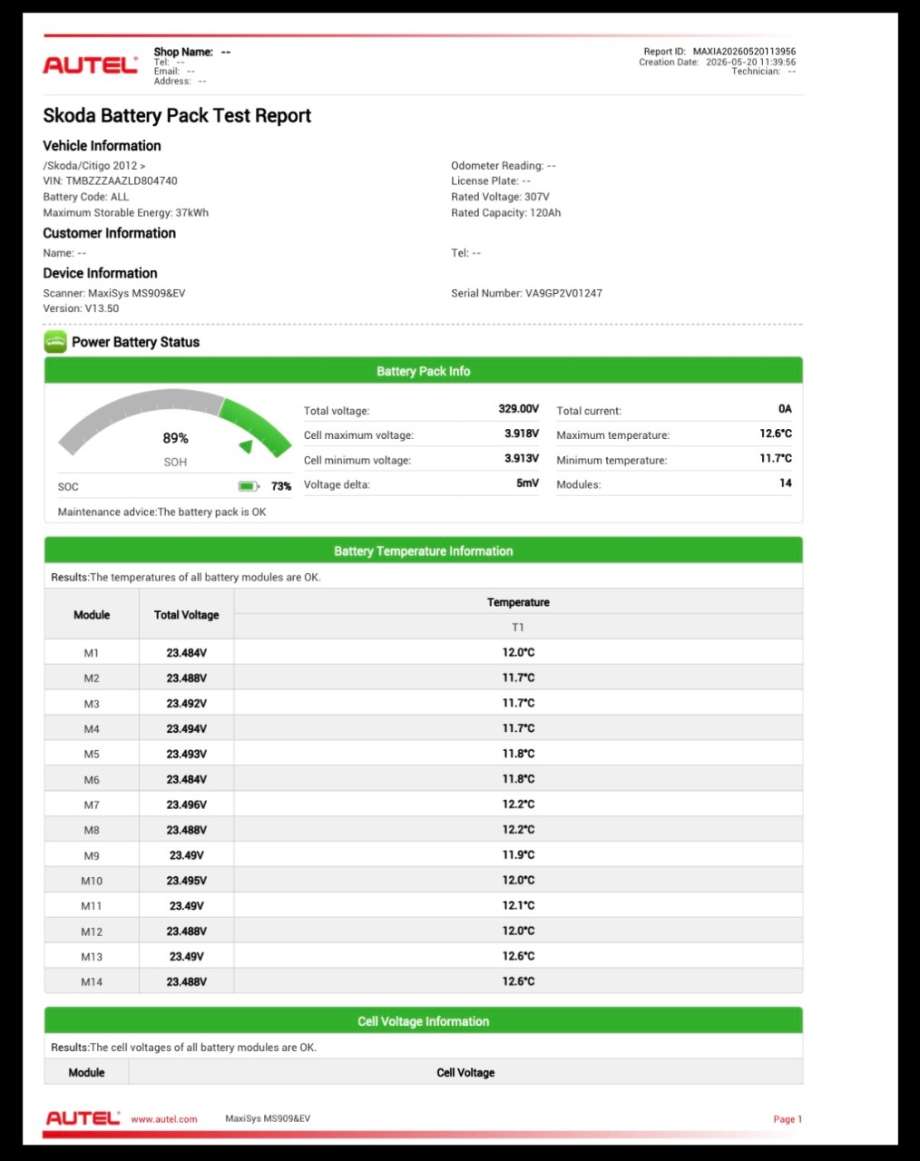Screen dimensions: 920x1161
Task: Click the M6 module row label
Action: point(92,780)
